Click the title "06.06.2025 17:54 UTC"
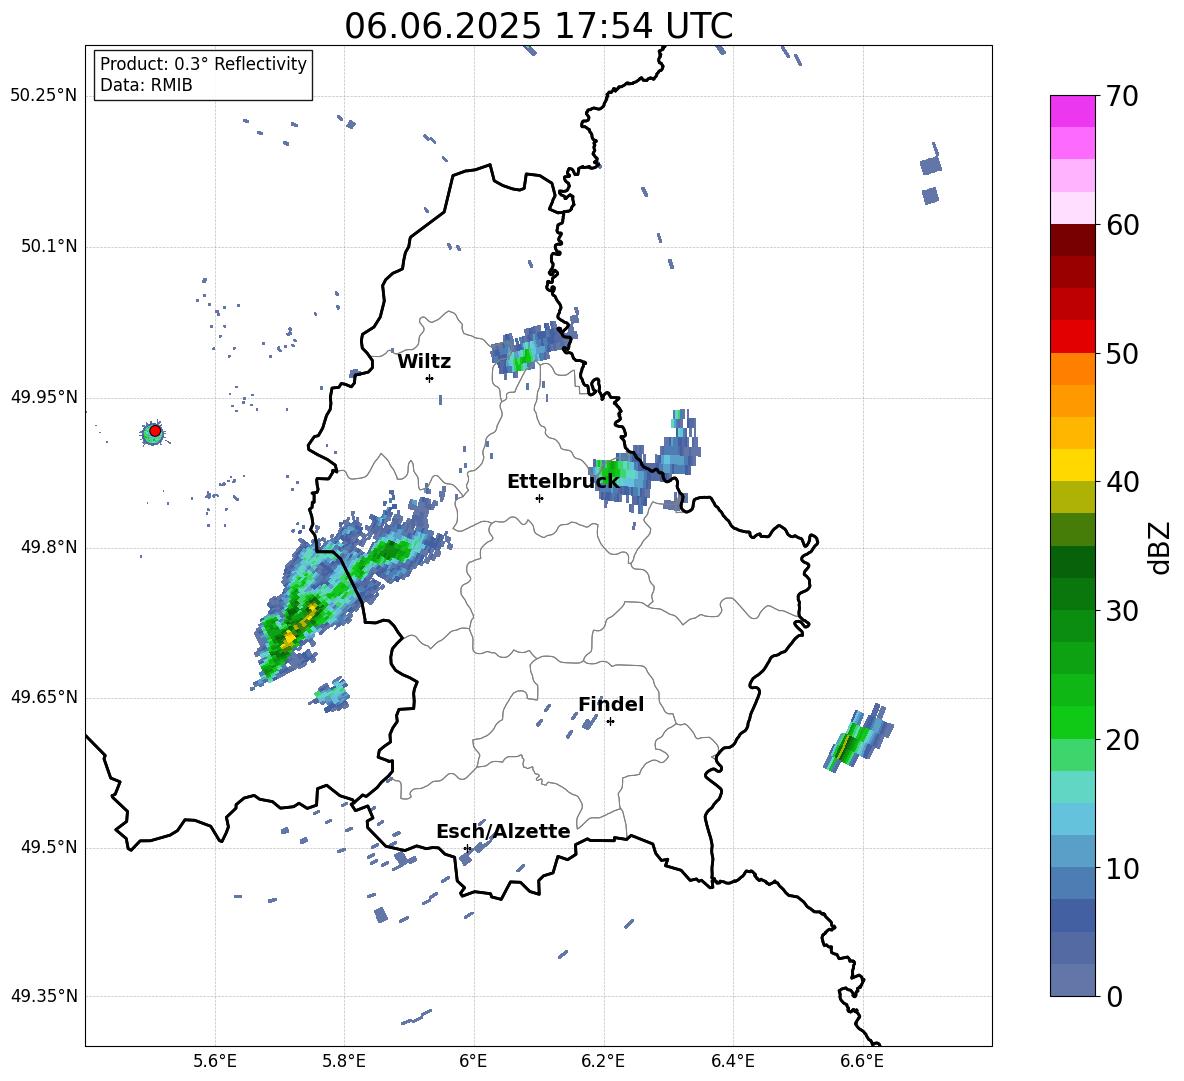 point(538,26)
